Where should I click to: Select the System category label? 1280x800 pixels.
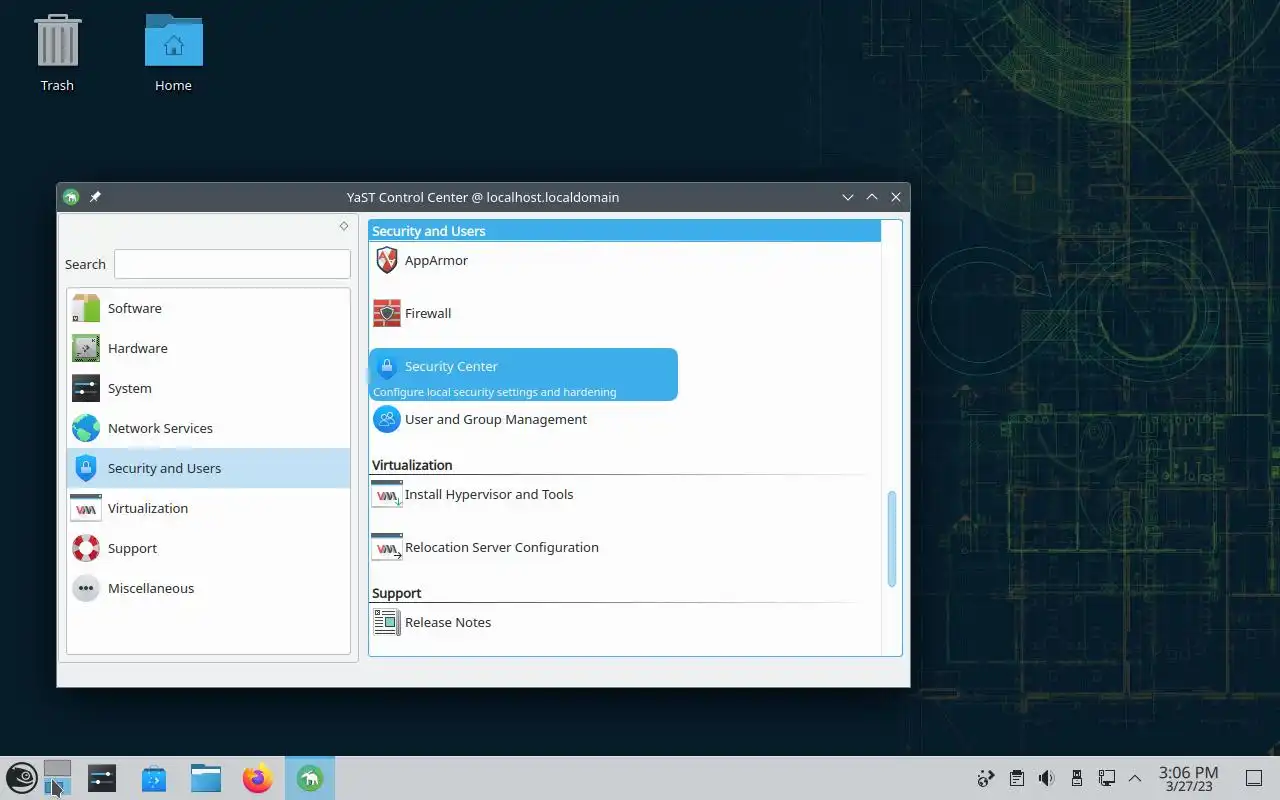[130, 388]
